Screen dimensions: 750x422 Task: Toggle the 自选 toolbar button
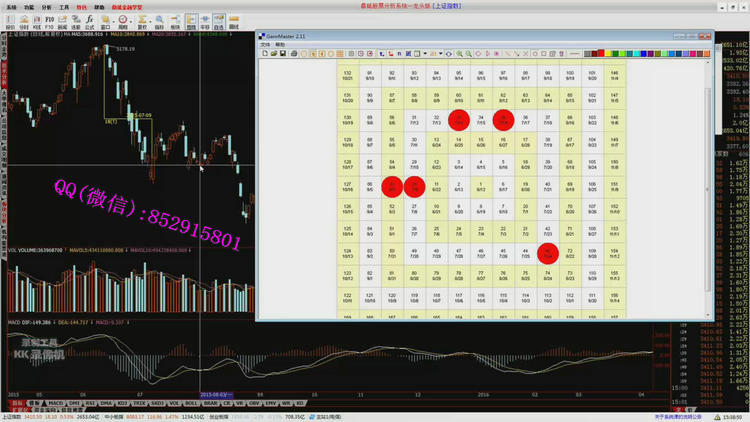click(x=219, y=22)
